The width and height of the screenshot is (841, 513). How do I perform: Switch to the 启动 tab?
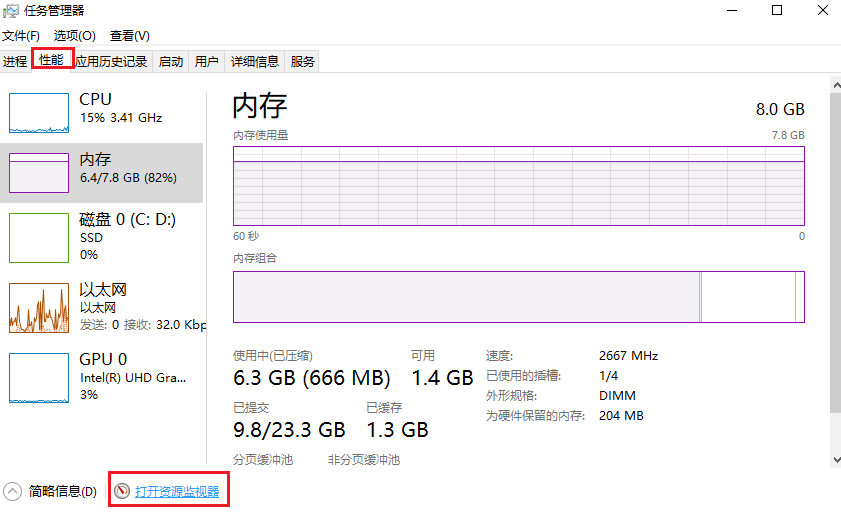click(x=171, y=61)
